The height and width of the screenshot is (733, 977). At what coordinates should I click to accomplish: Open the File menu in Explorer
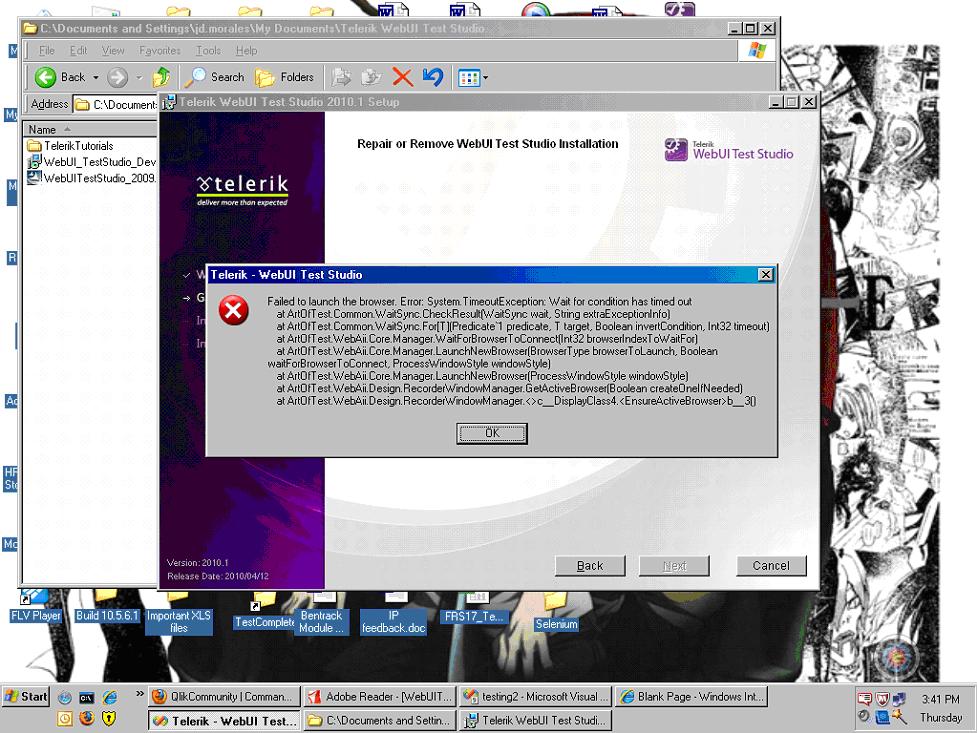point(47,50)
